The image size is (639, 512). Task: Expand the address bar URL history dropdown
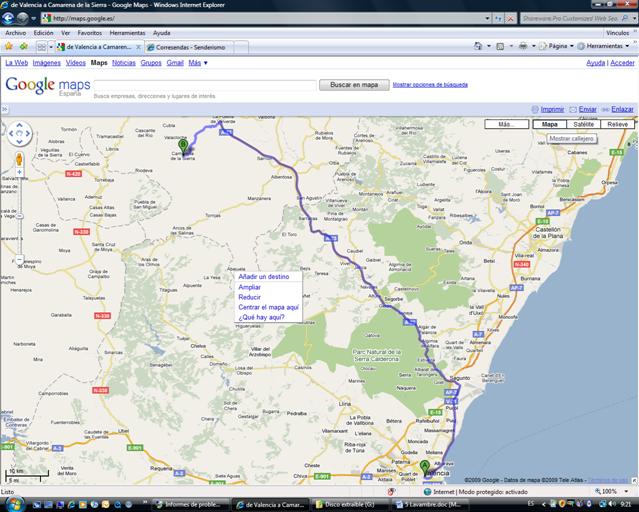click(x=487, y=18)
